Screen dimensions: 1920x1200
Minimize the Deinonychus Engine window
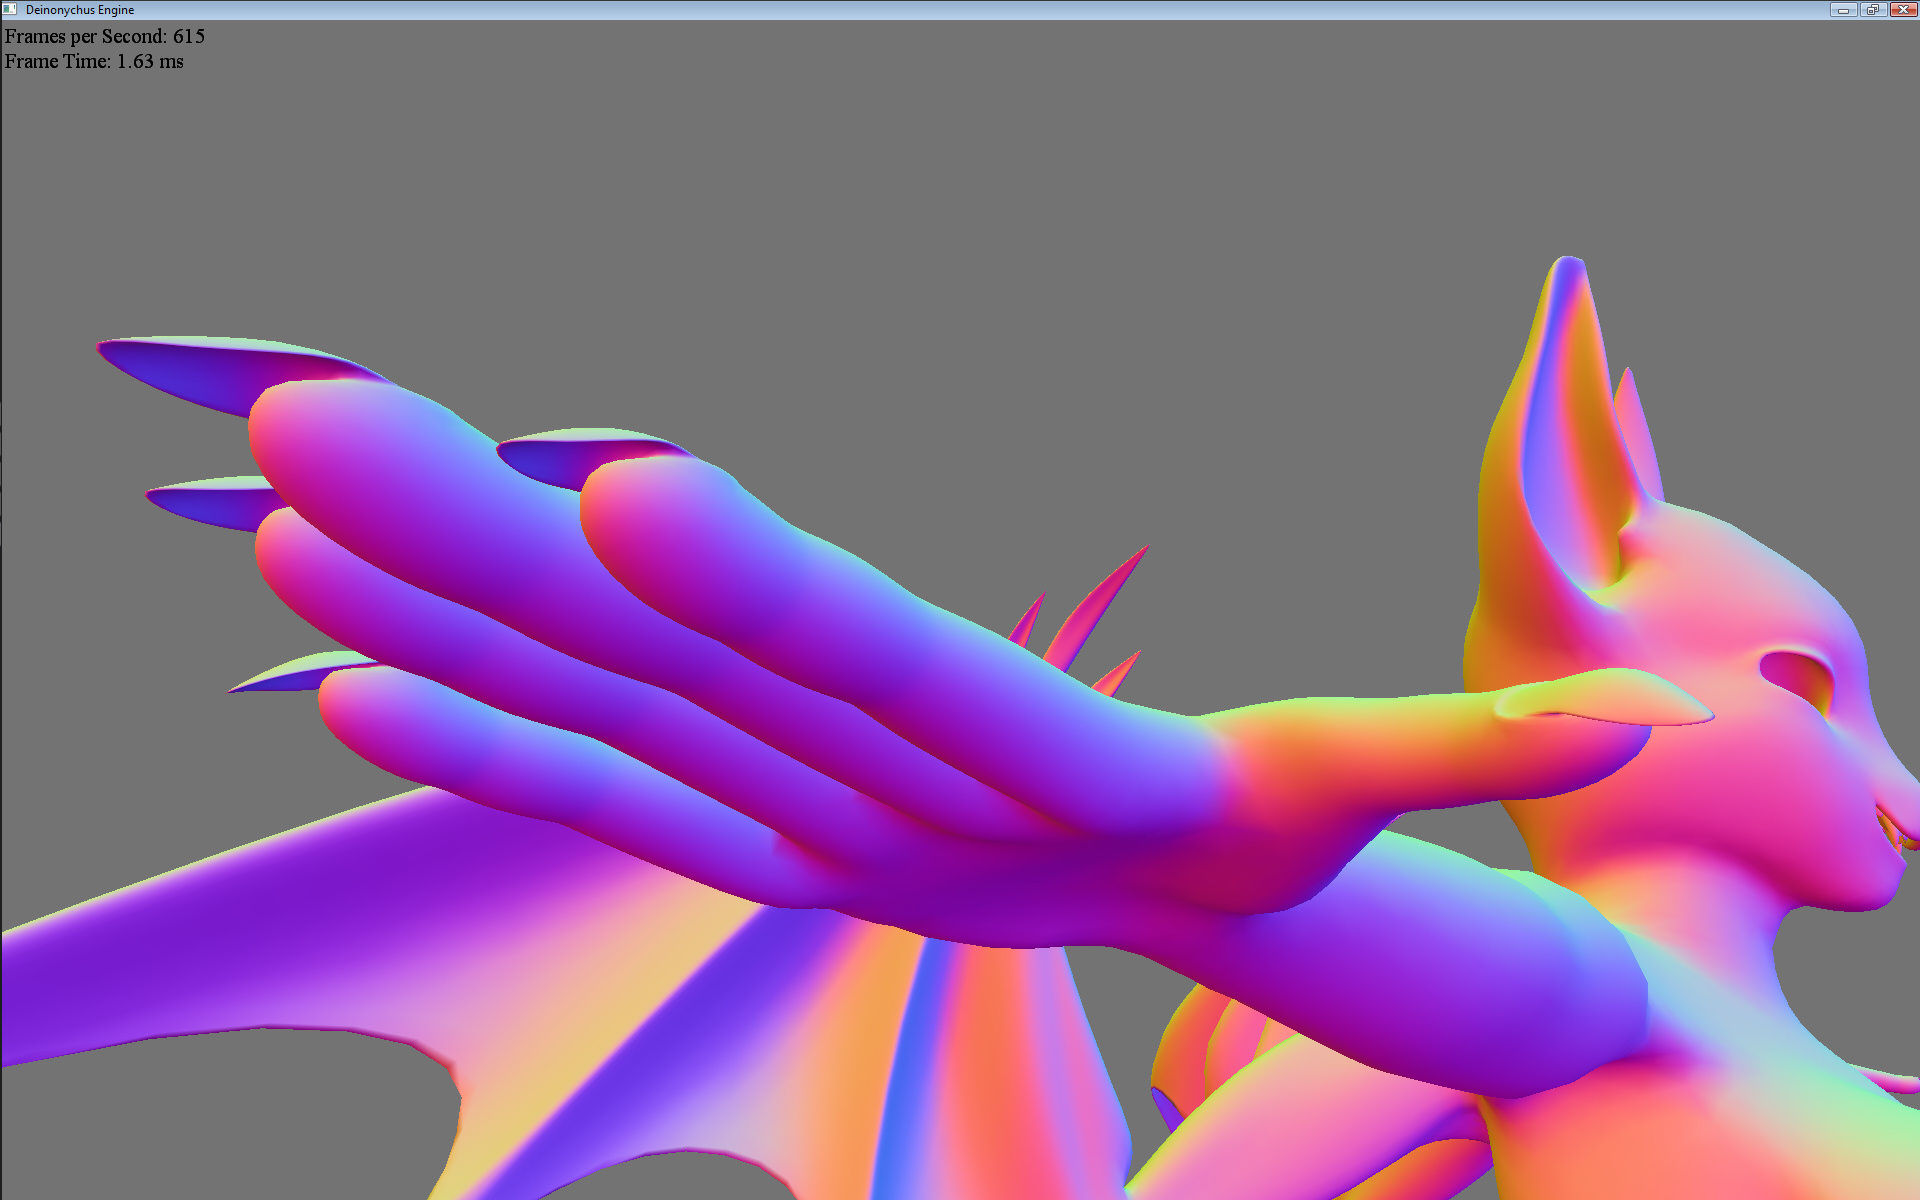(1843, 9)
